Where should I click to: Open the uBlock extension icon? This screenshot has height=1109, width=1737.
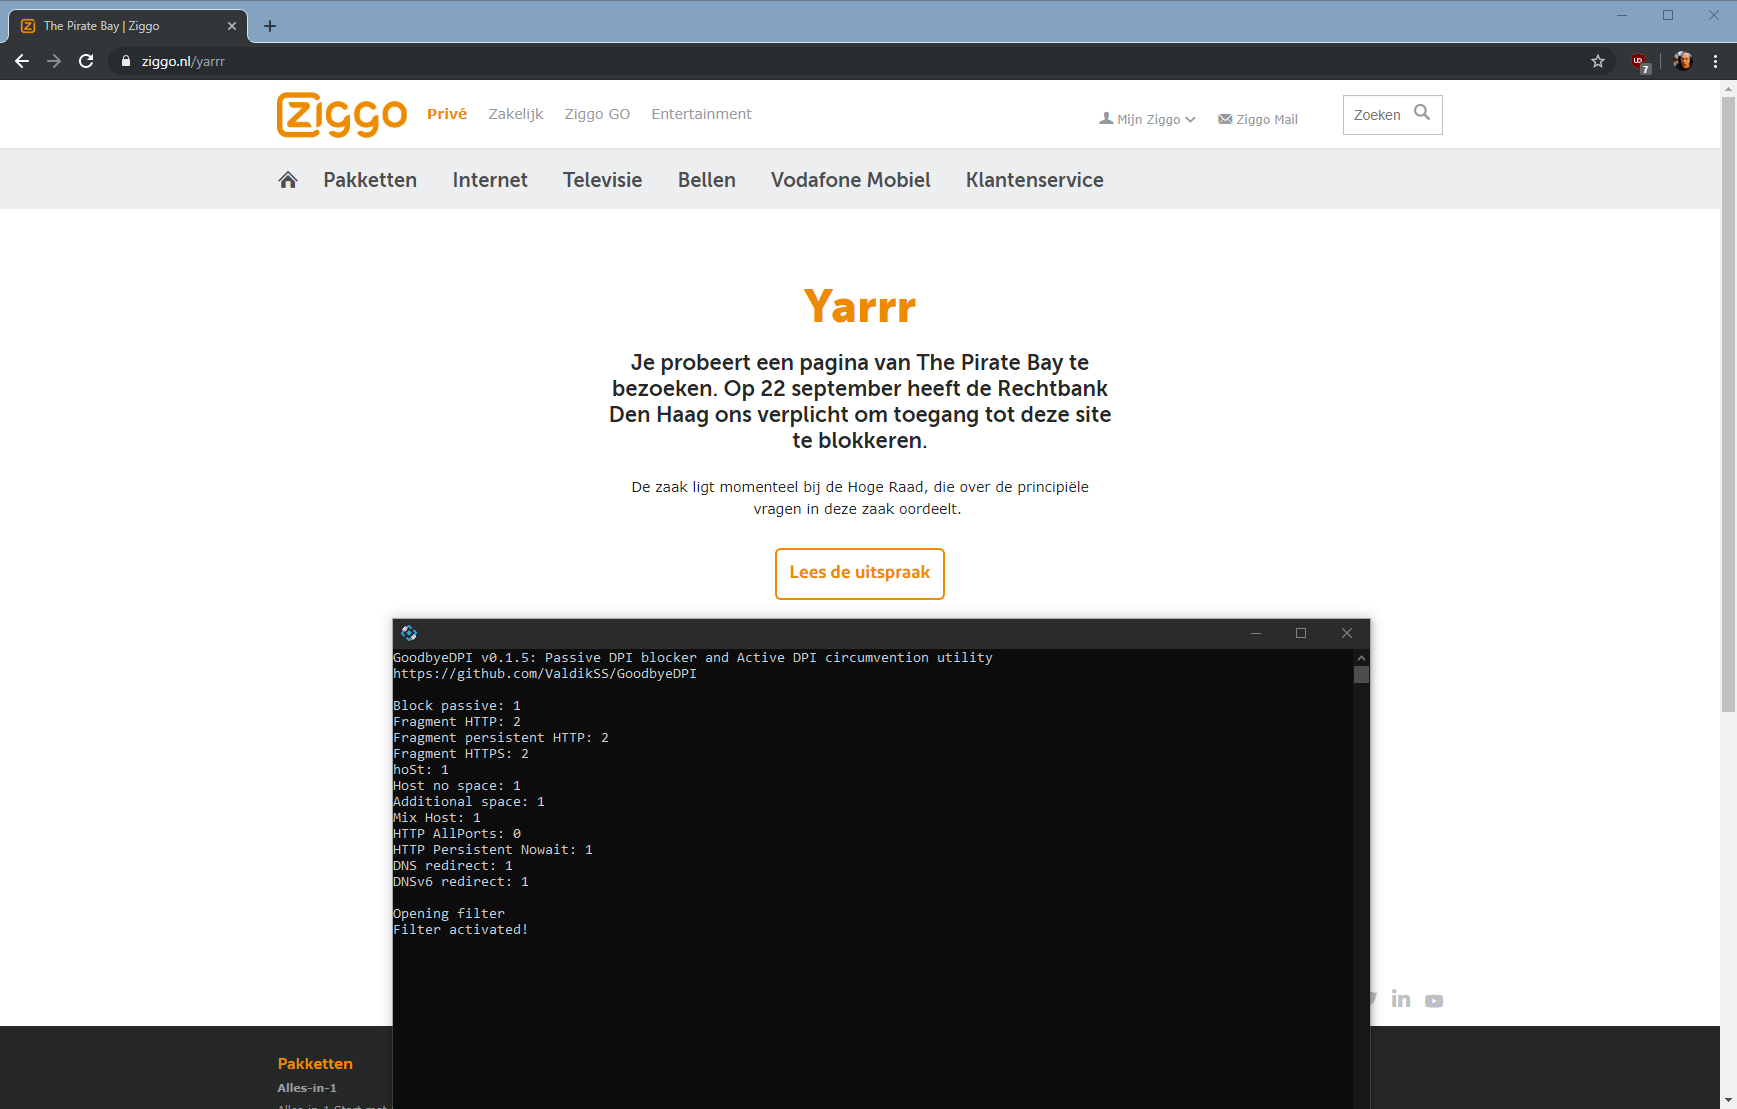(1640, 62)
